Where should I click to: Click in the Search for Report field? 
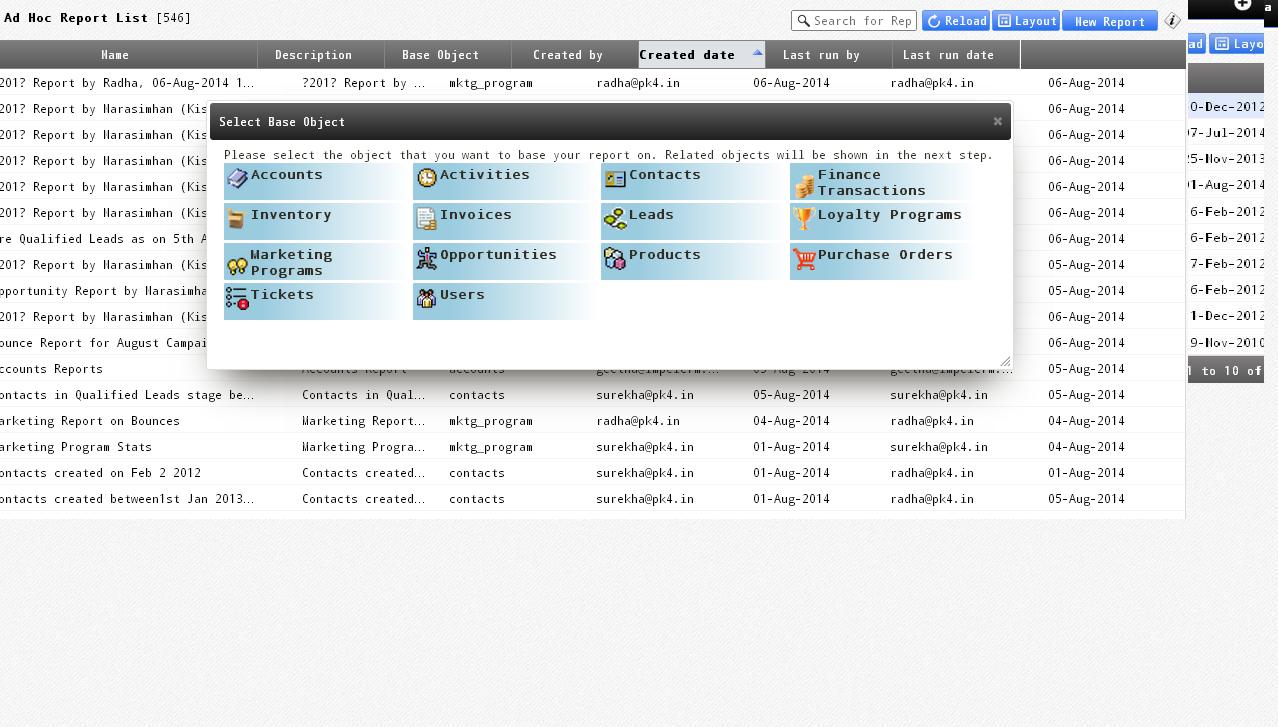click(x=861, y=21)
